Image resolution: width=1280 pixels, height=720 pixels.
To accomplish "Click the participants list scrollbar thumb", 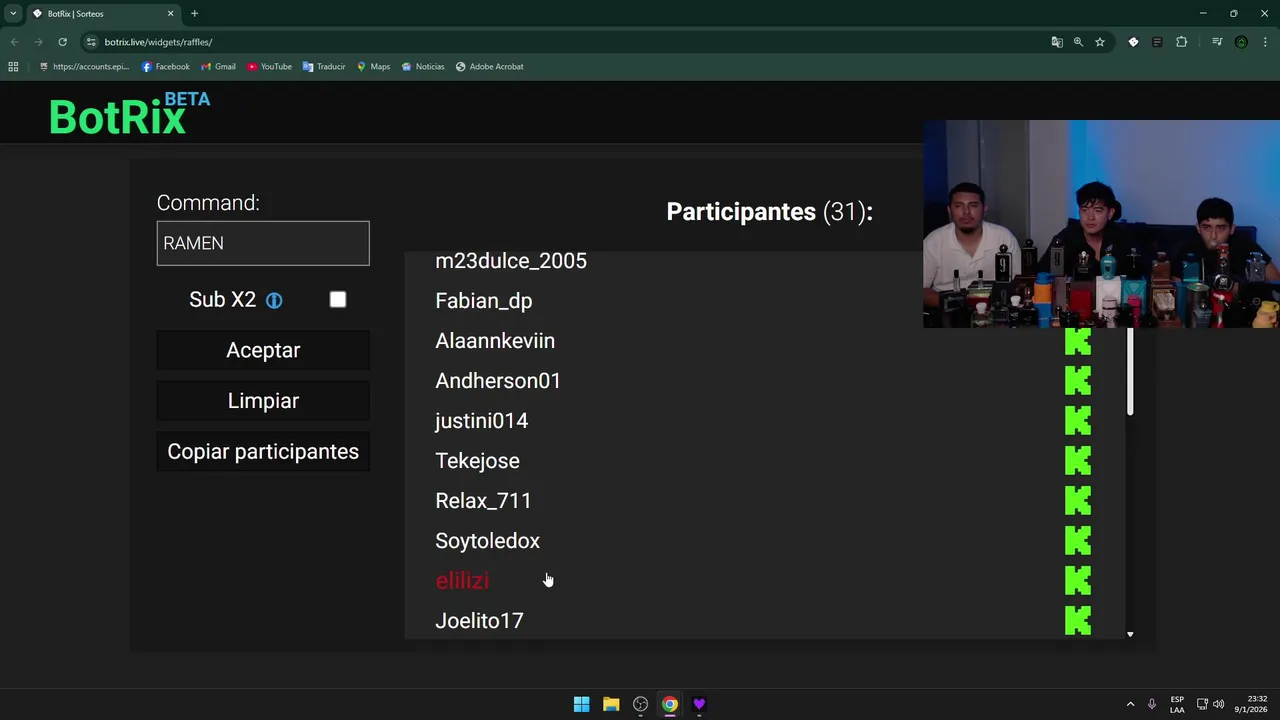I will click(1130, 371).
